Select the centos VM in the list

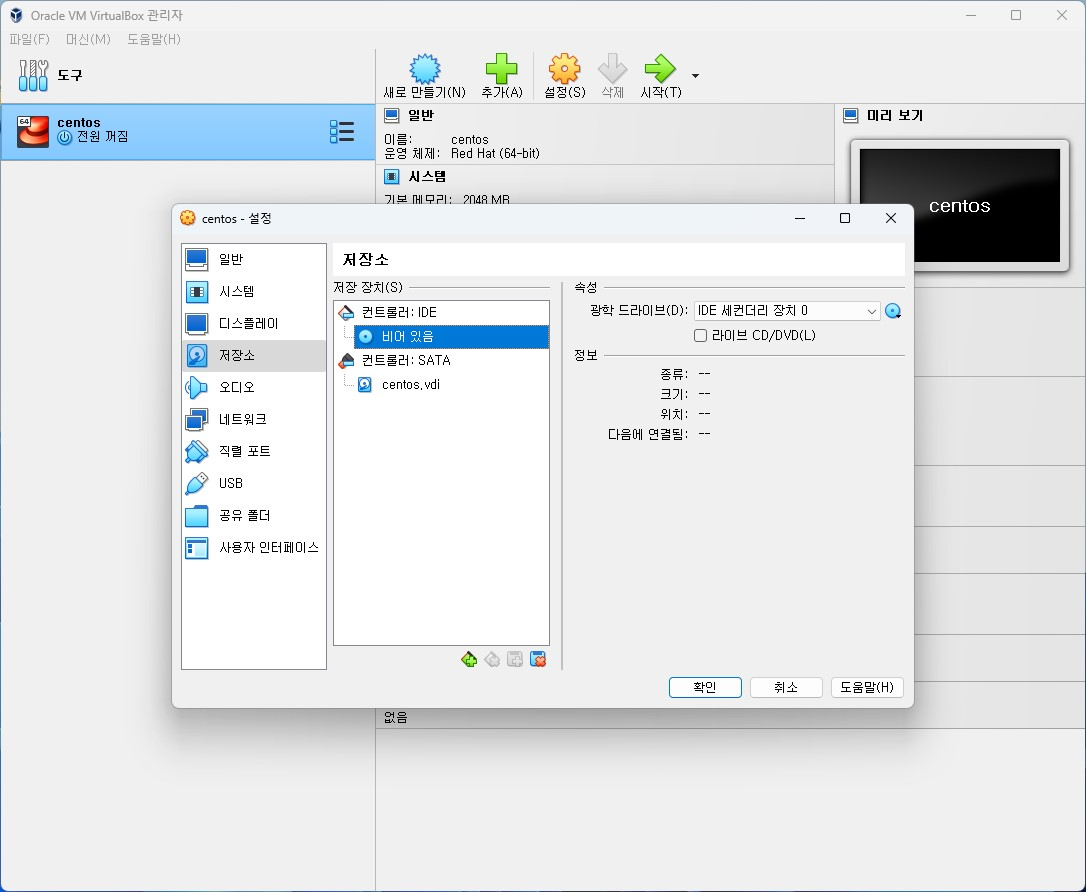coord(188,132)
